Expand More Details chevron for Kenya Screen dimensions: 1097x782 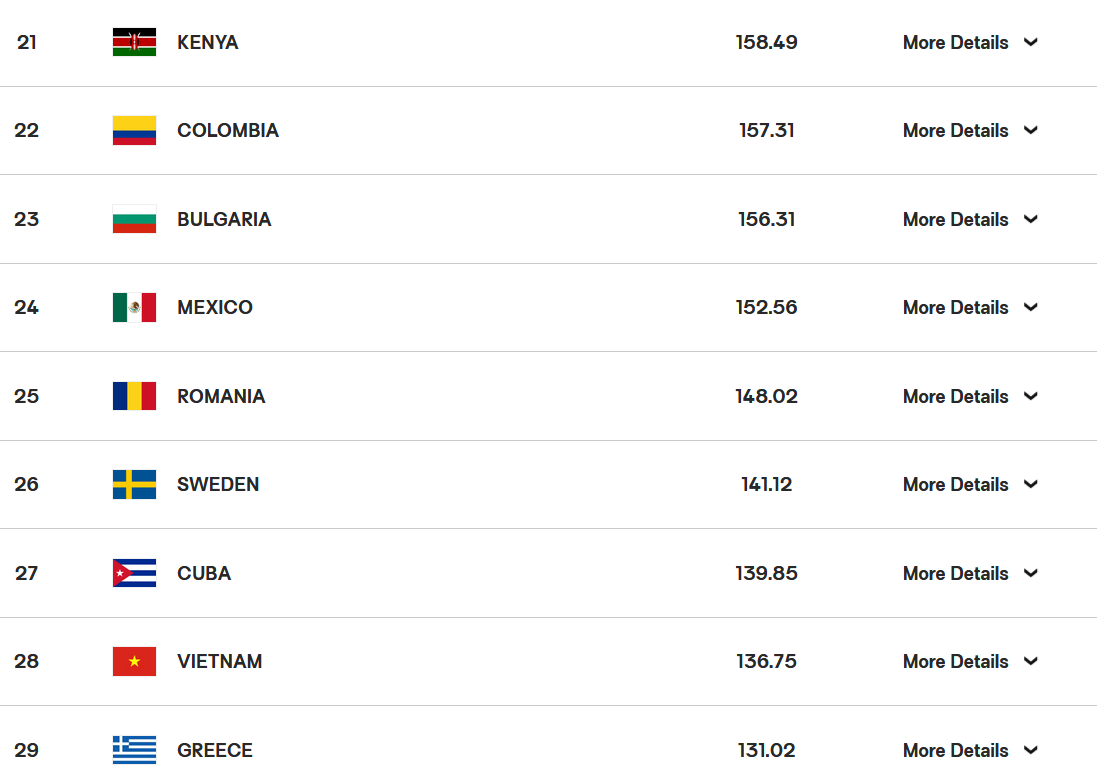(x=1031, y=42)
